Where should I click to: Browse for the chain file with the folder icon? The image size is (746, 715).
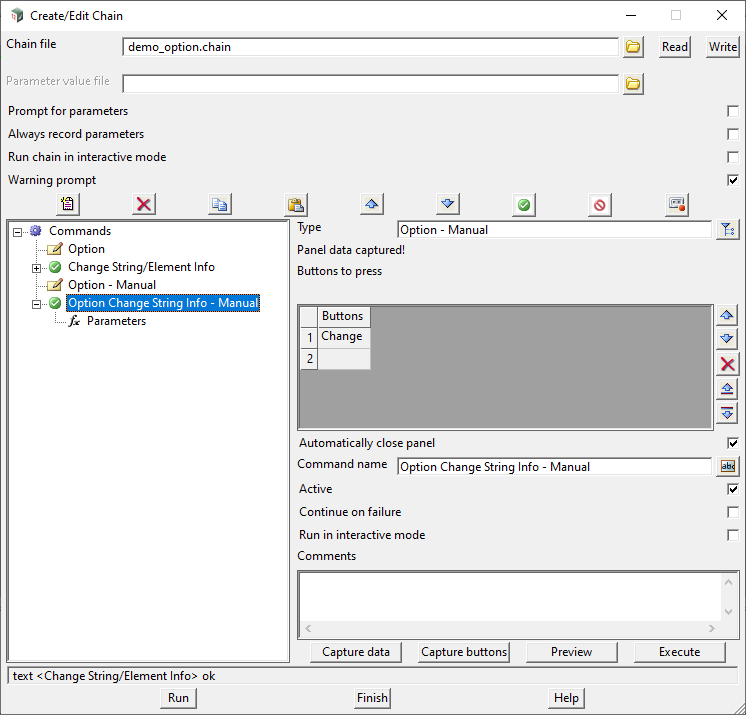[633, 47]
